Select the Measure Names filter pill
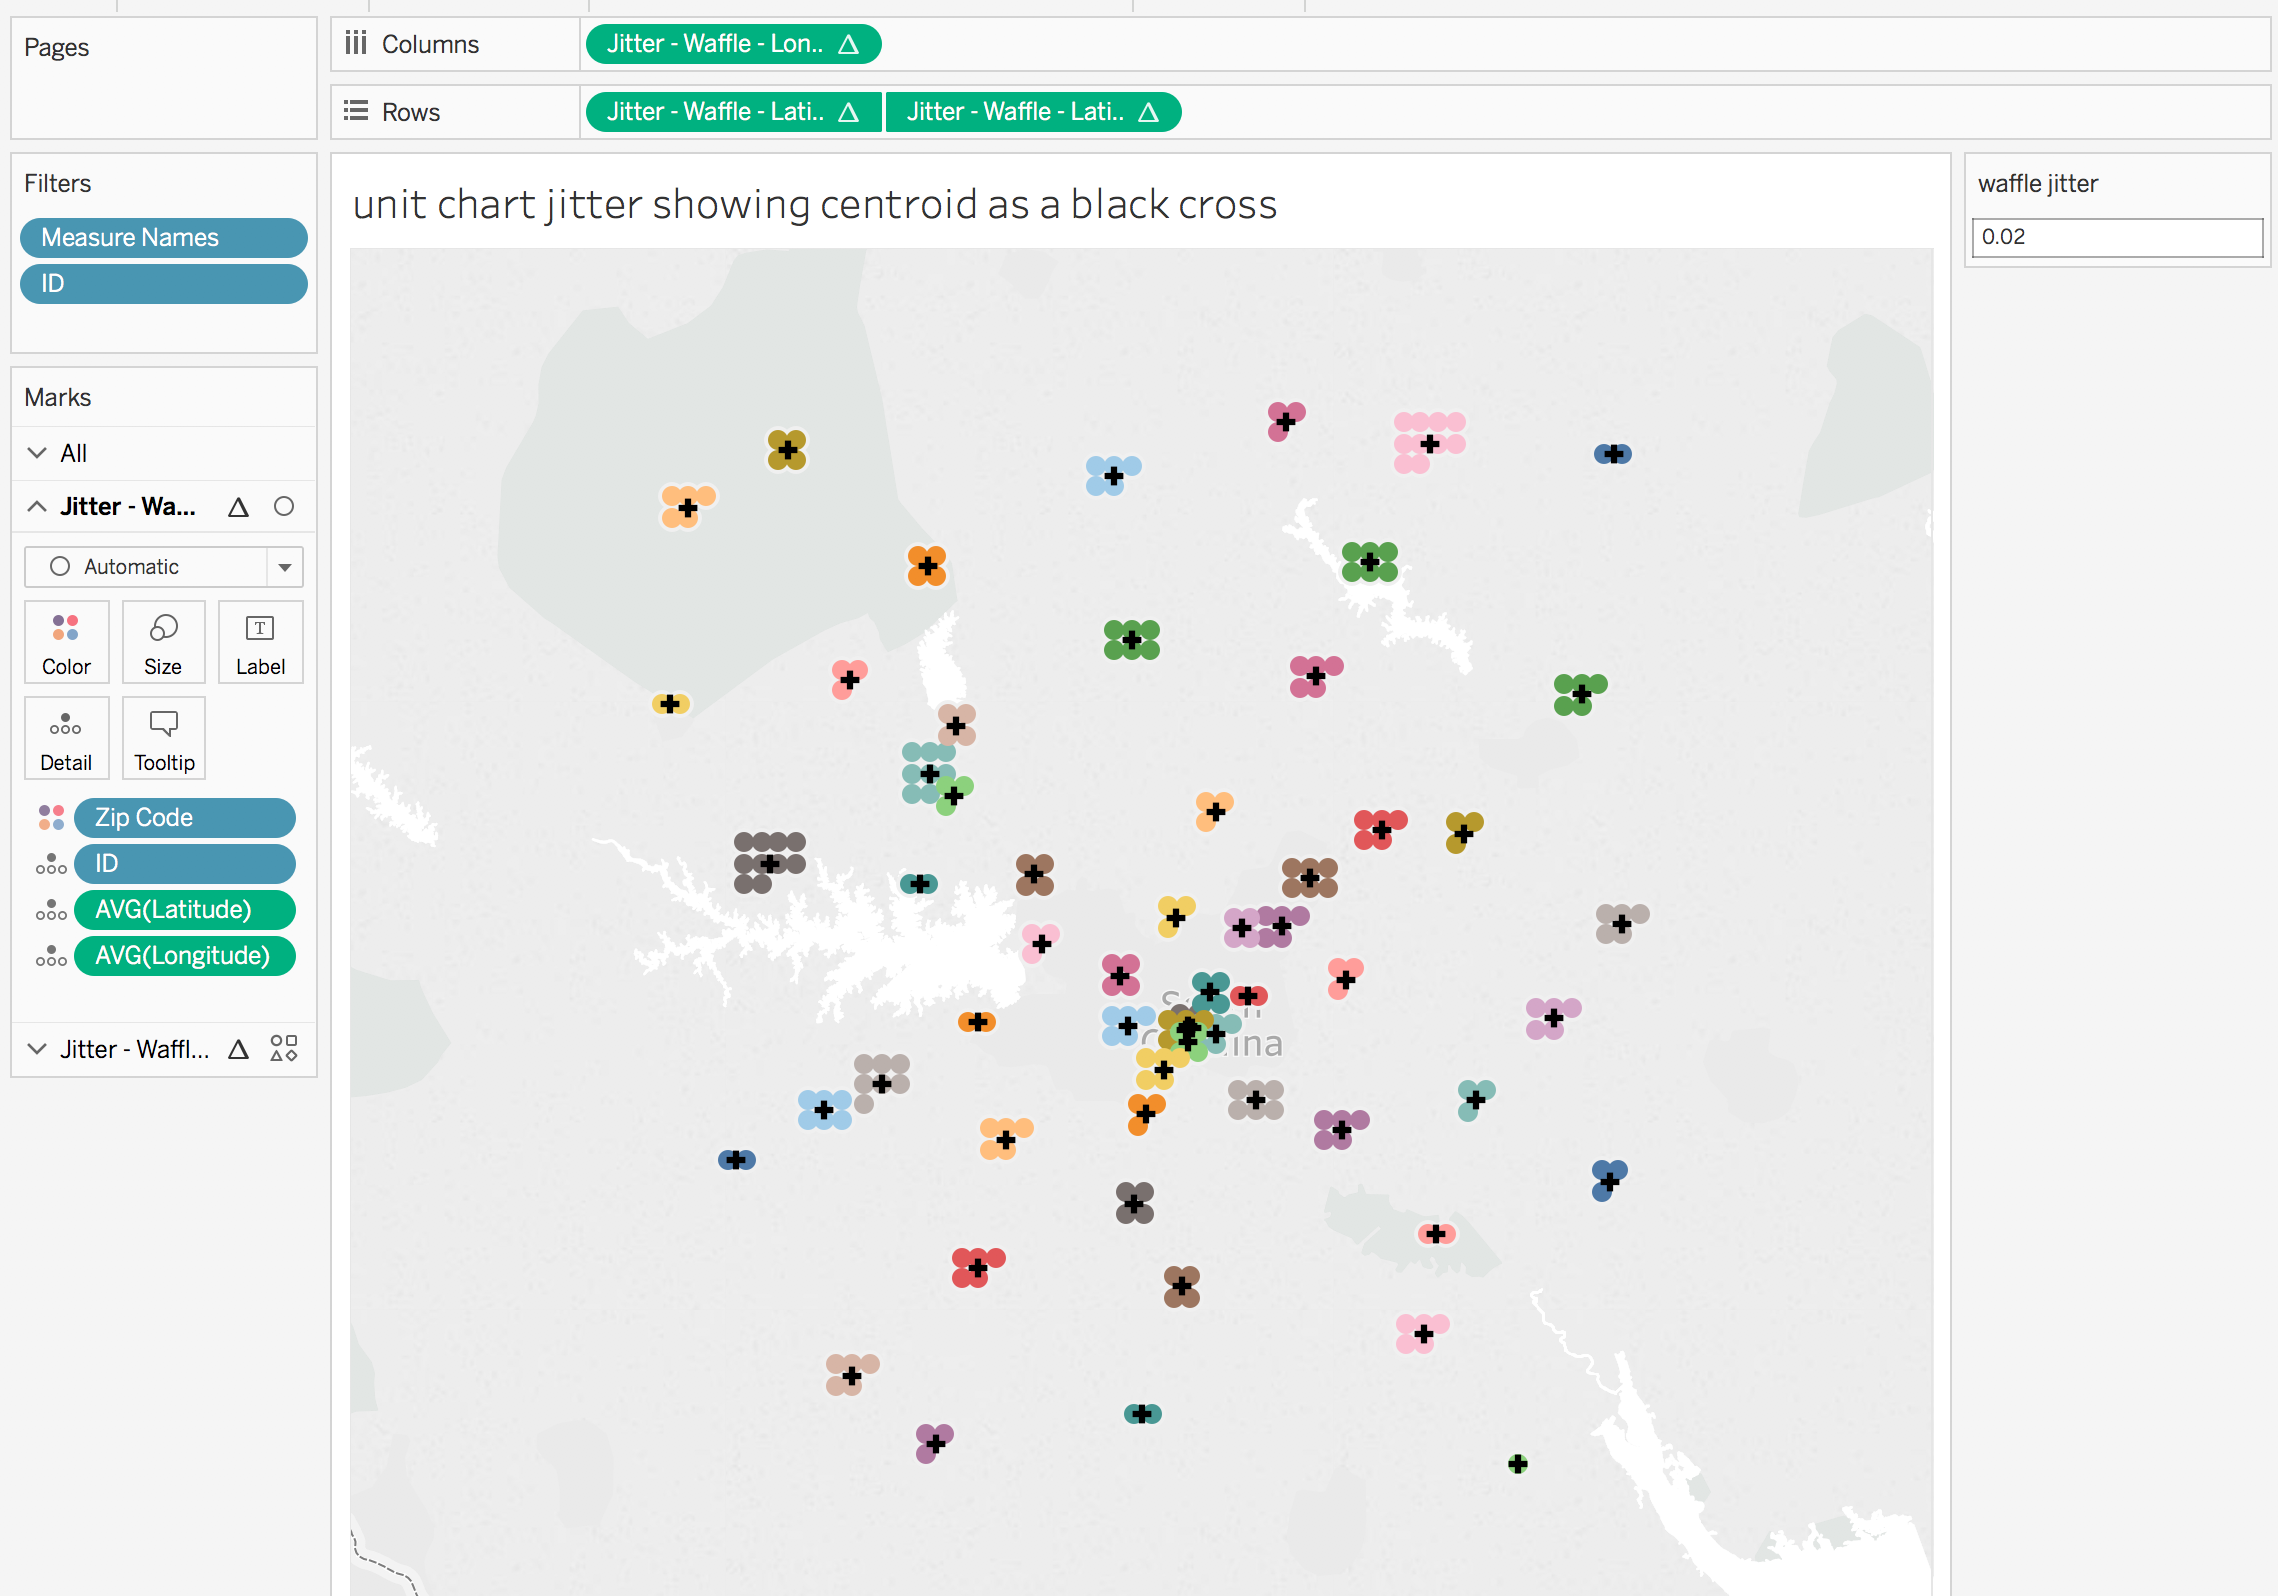Image resolution: width=2278 pixels, height=1596 pixels. click(164, 238)
